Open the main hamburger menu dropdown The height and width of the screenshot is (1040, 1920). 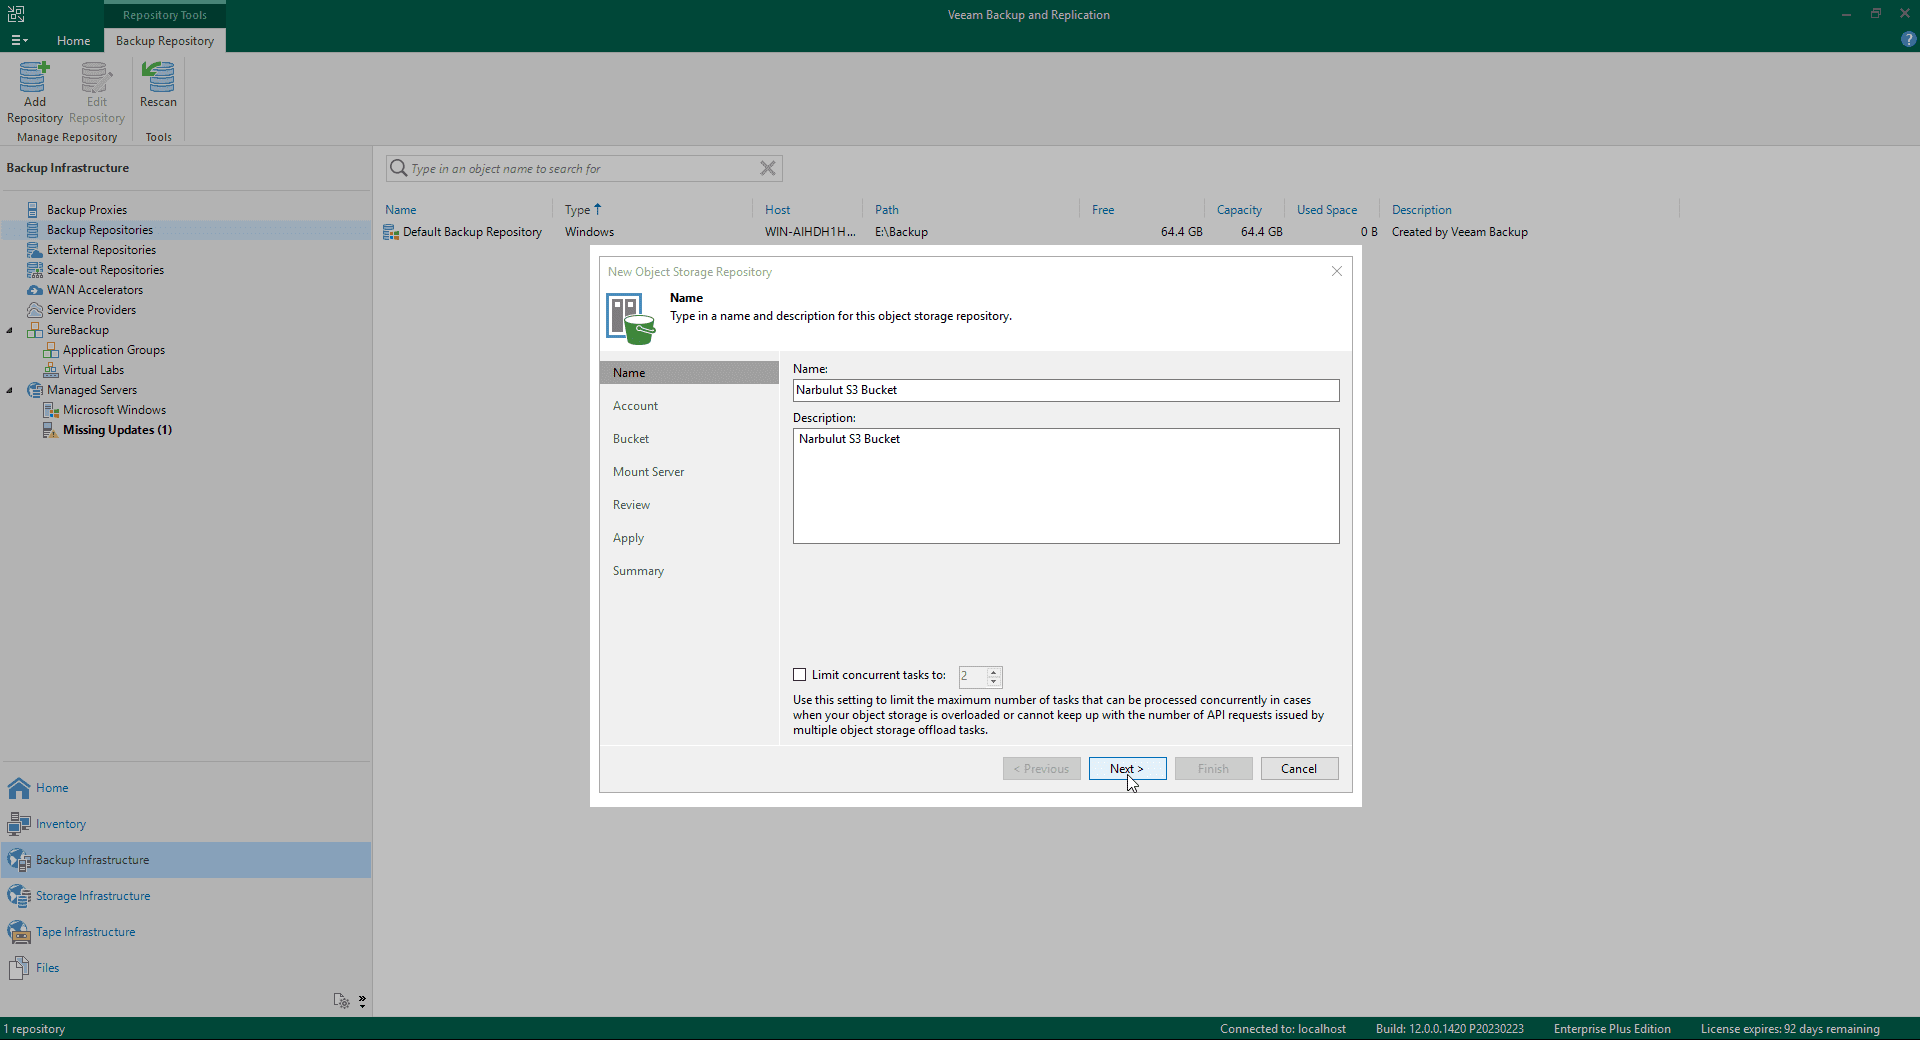[19, 41]
